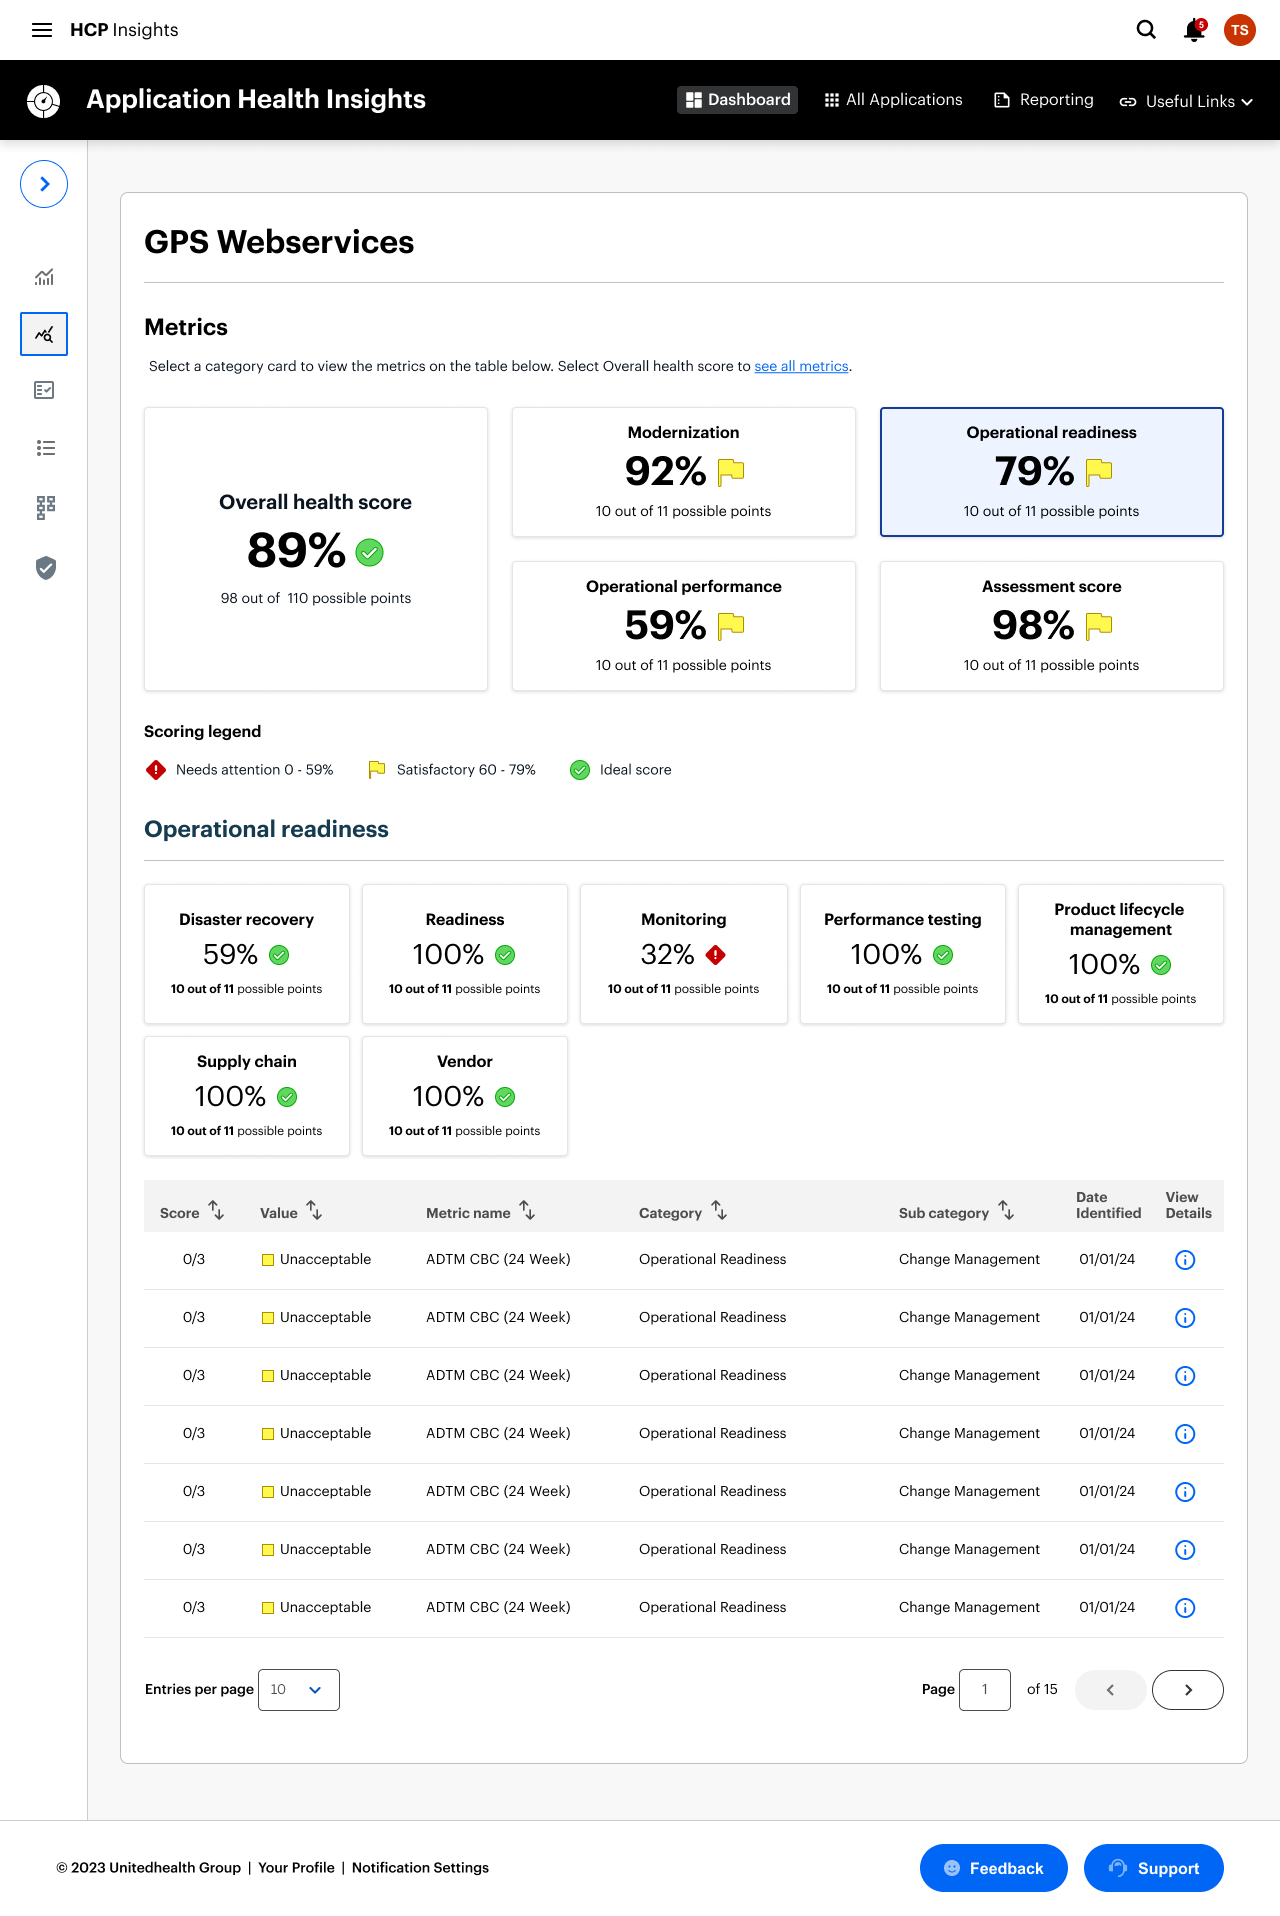Open the hamburger navigation menu
The width and height of the screenshot is (1280, 1916).
click(42, 30)
